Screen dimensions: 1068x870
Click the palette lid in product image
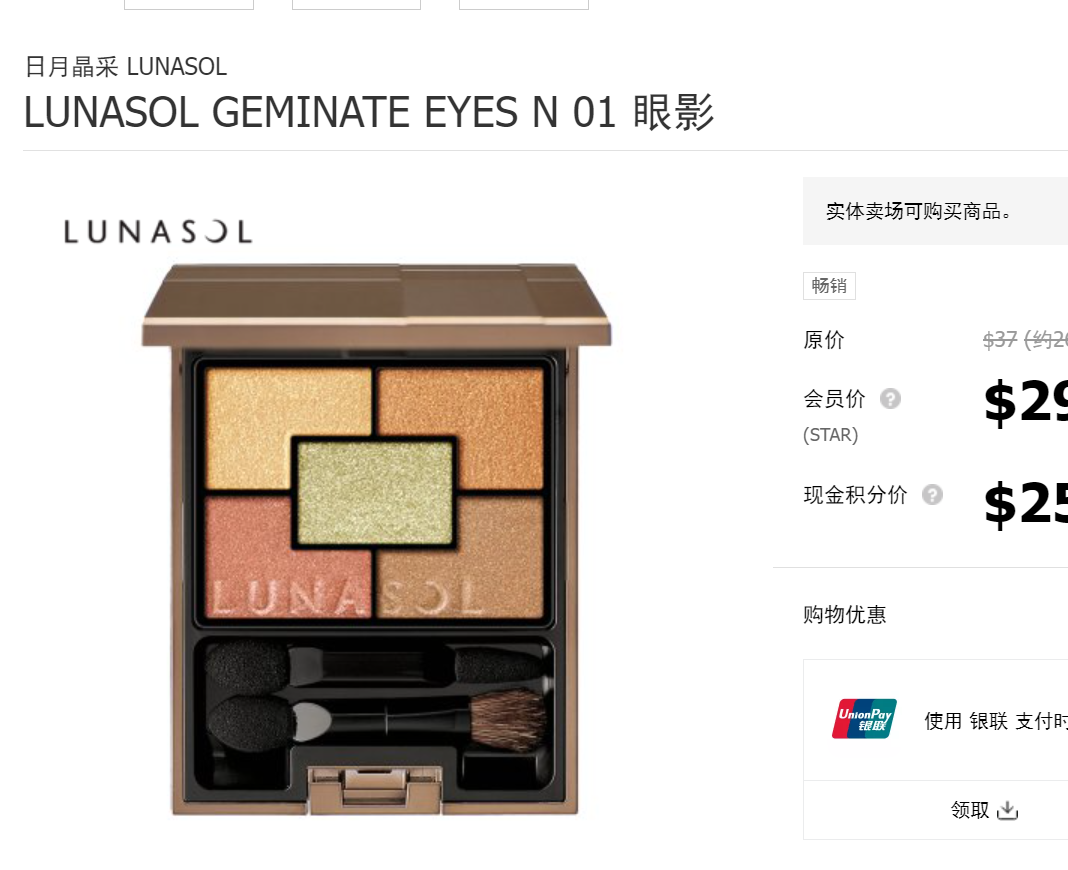coord(376,305)
